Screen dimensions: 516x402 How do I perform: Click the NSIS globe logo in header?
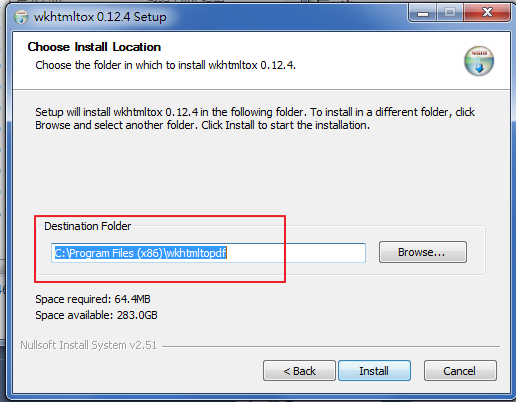(479, 61)
